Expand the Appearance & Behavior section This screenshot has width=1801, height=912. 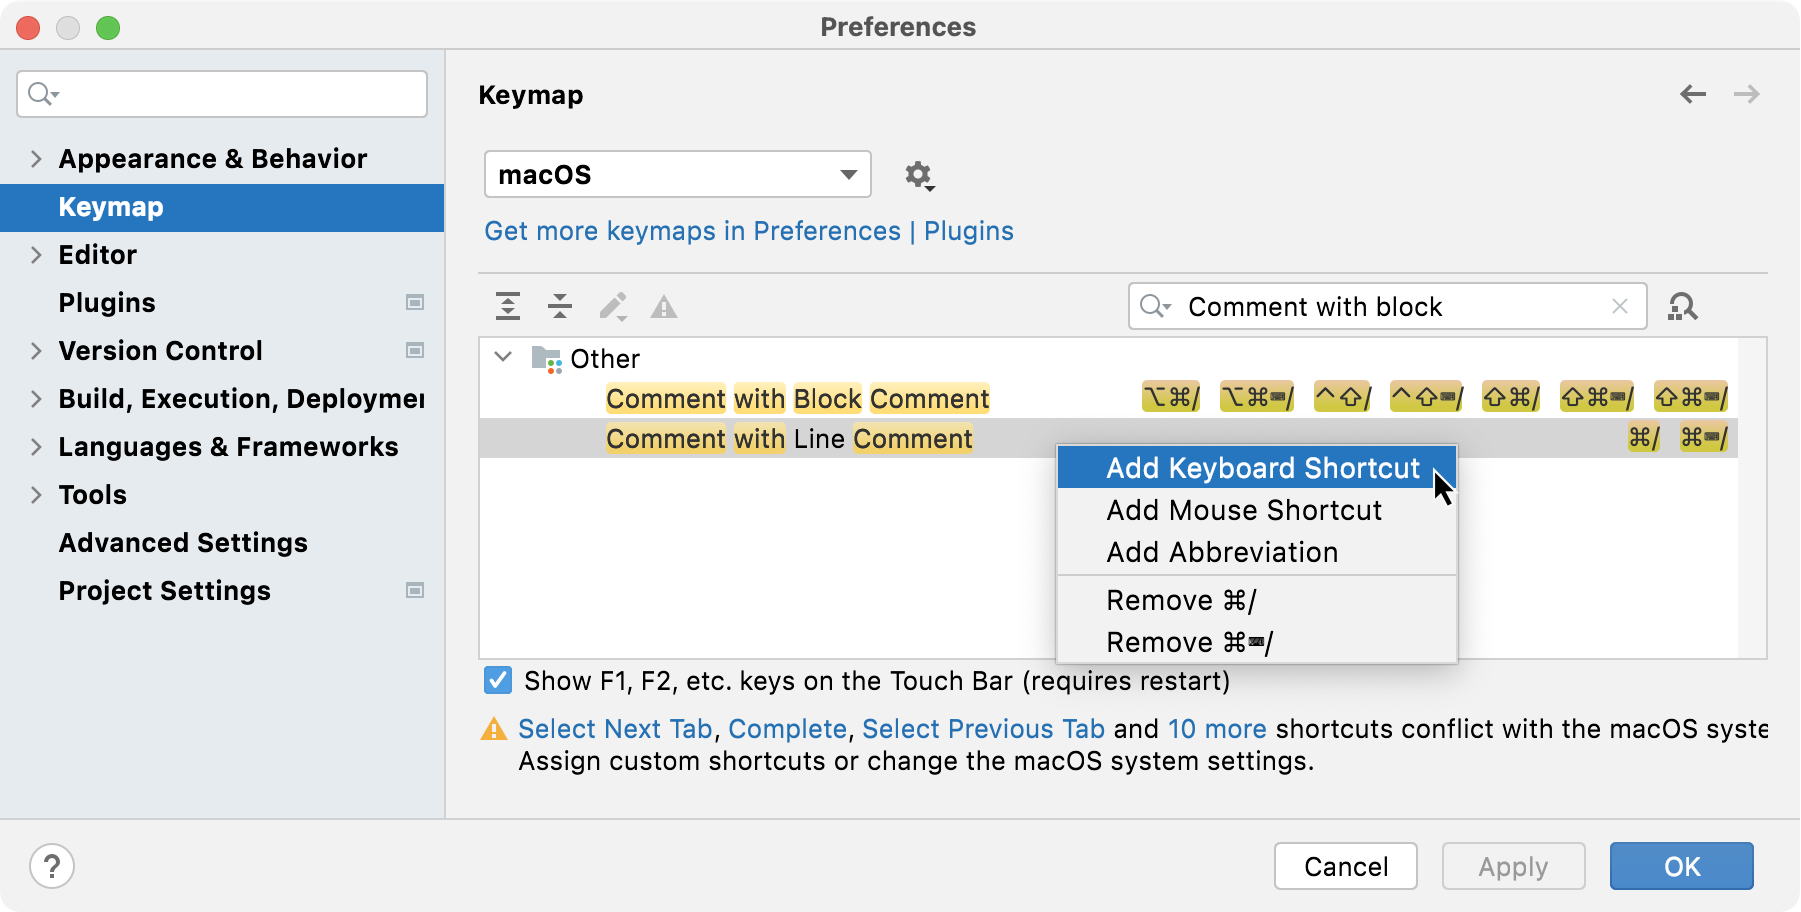[36, 158]
